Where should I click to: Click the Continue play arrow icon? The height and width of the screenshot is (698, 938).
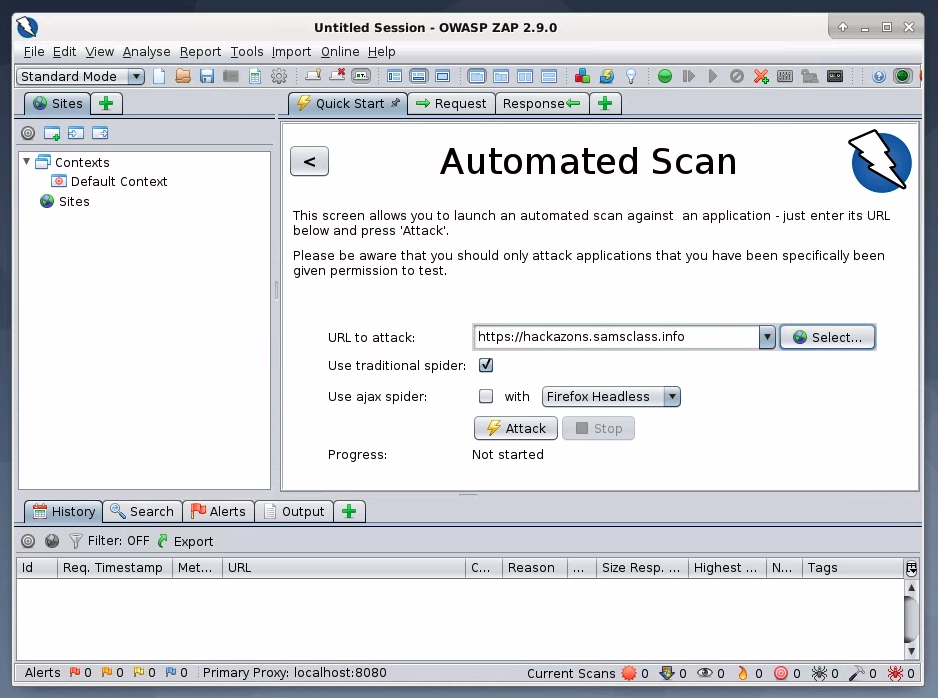click(x=712, y=76)
